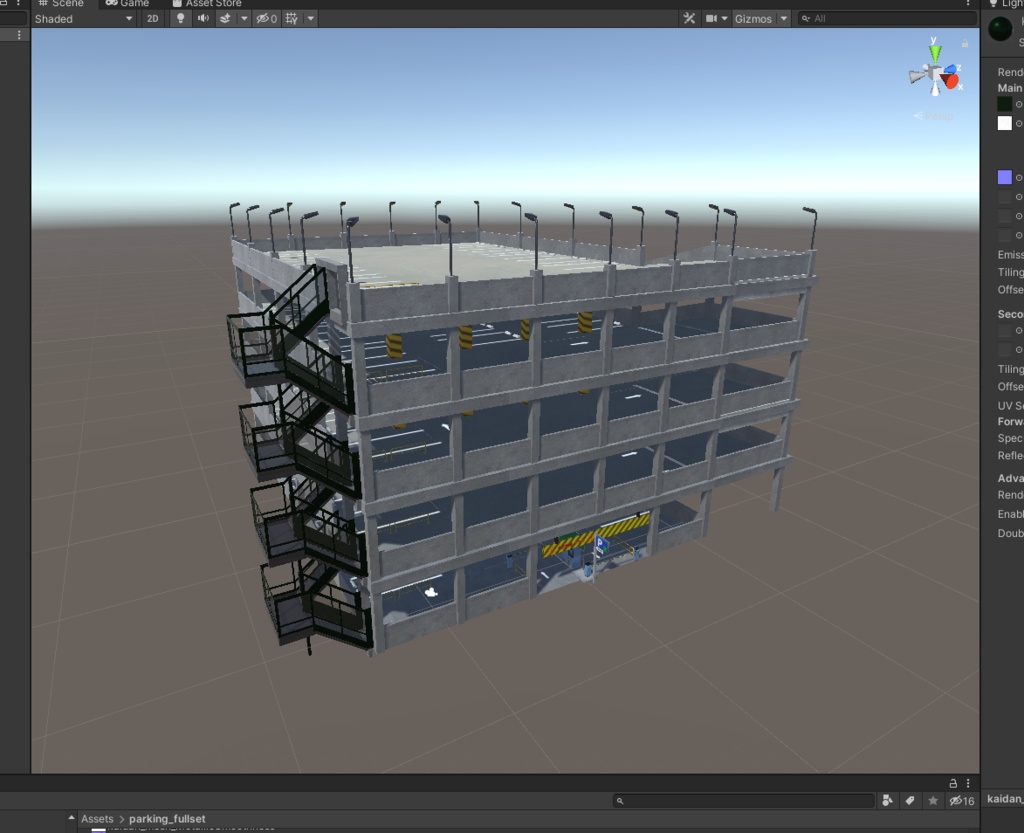Toggle hidden objects count in Scene view
This screenshot has width=1024, height=833.
click(x=265, y=18)
